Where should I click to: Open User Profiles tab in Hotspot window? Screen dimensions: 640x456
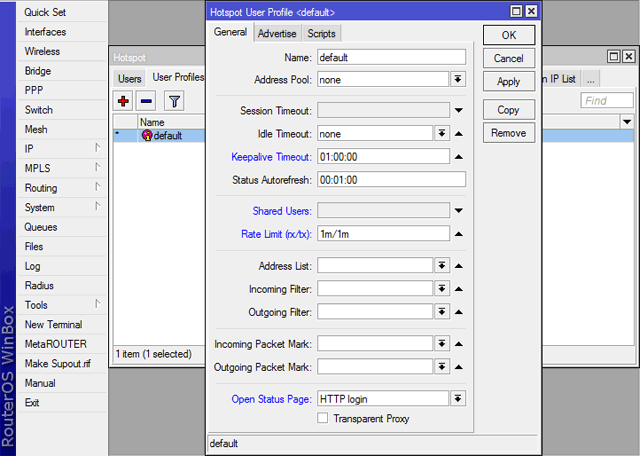click(x=178, y=77)
